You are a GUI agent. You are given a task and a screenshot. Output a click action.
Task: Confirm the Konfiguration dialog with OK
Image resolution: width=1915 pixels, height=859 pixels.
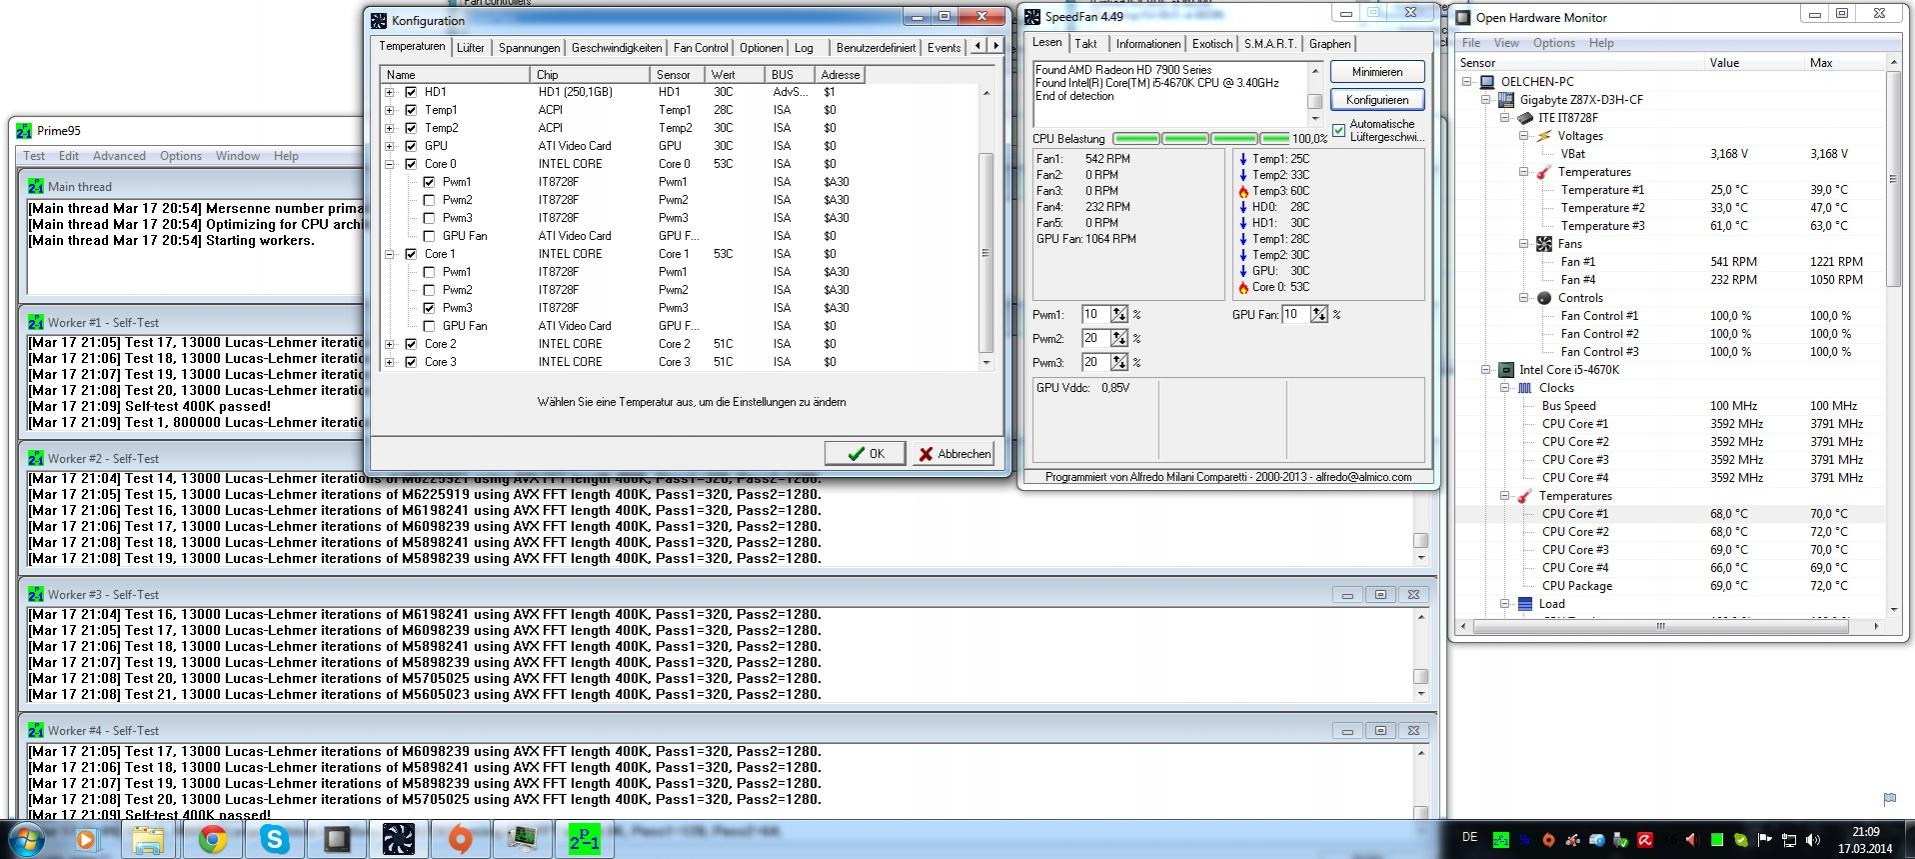tap(865, 453)
